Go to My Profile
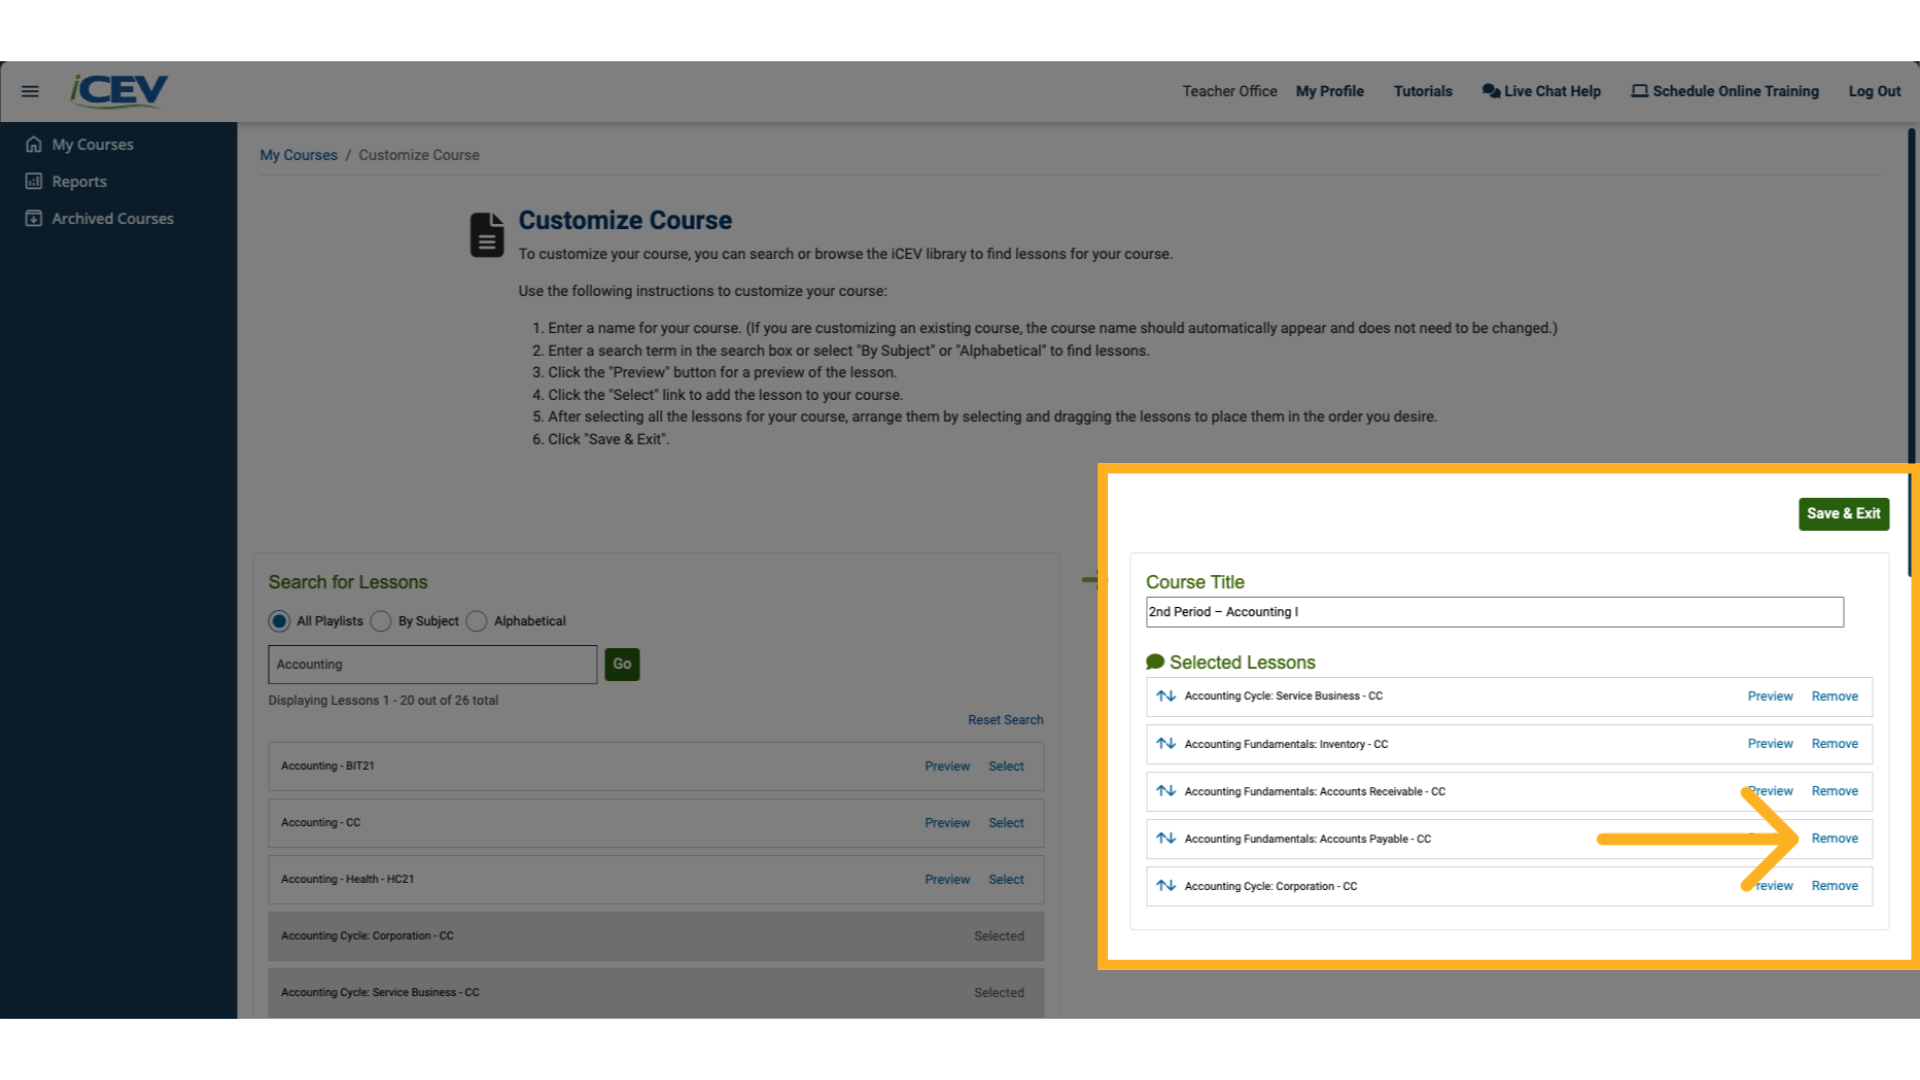The height and width of the screenshot is (1080, 1920). point(1330,91)
